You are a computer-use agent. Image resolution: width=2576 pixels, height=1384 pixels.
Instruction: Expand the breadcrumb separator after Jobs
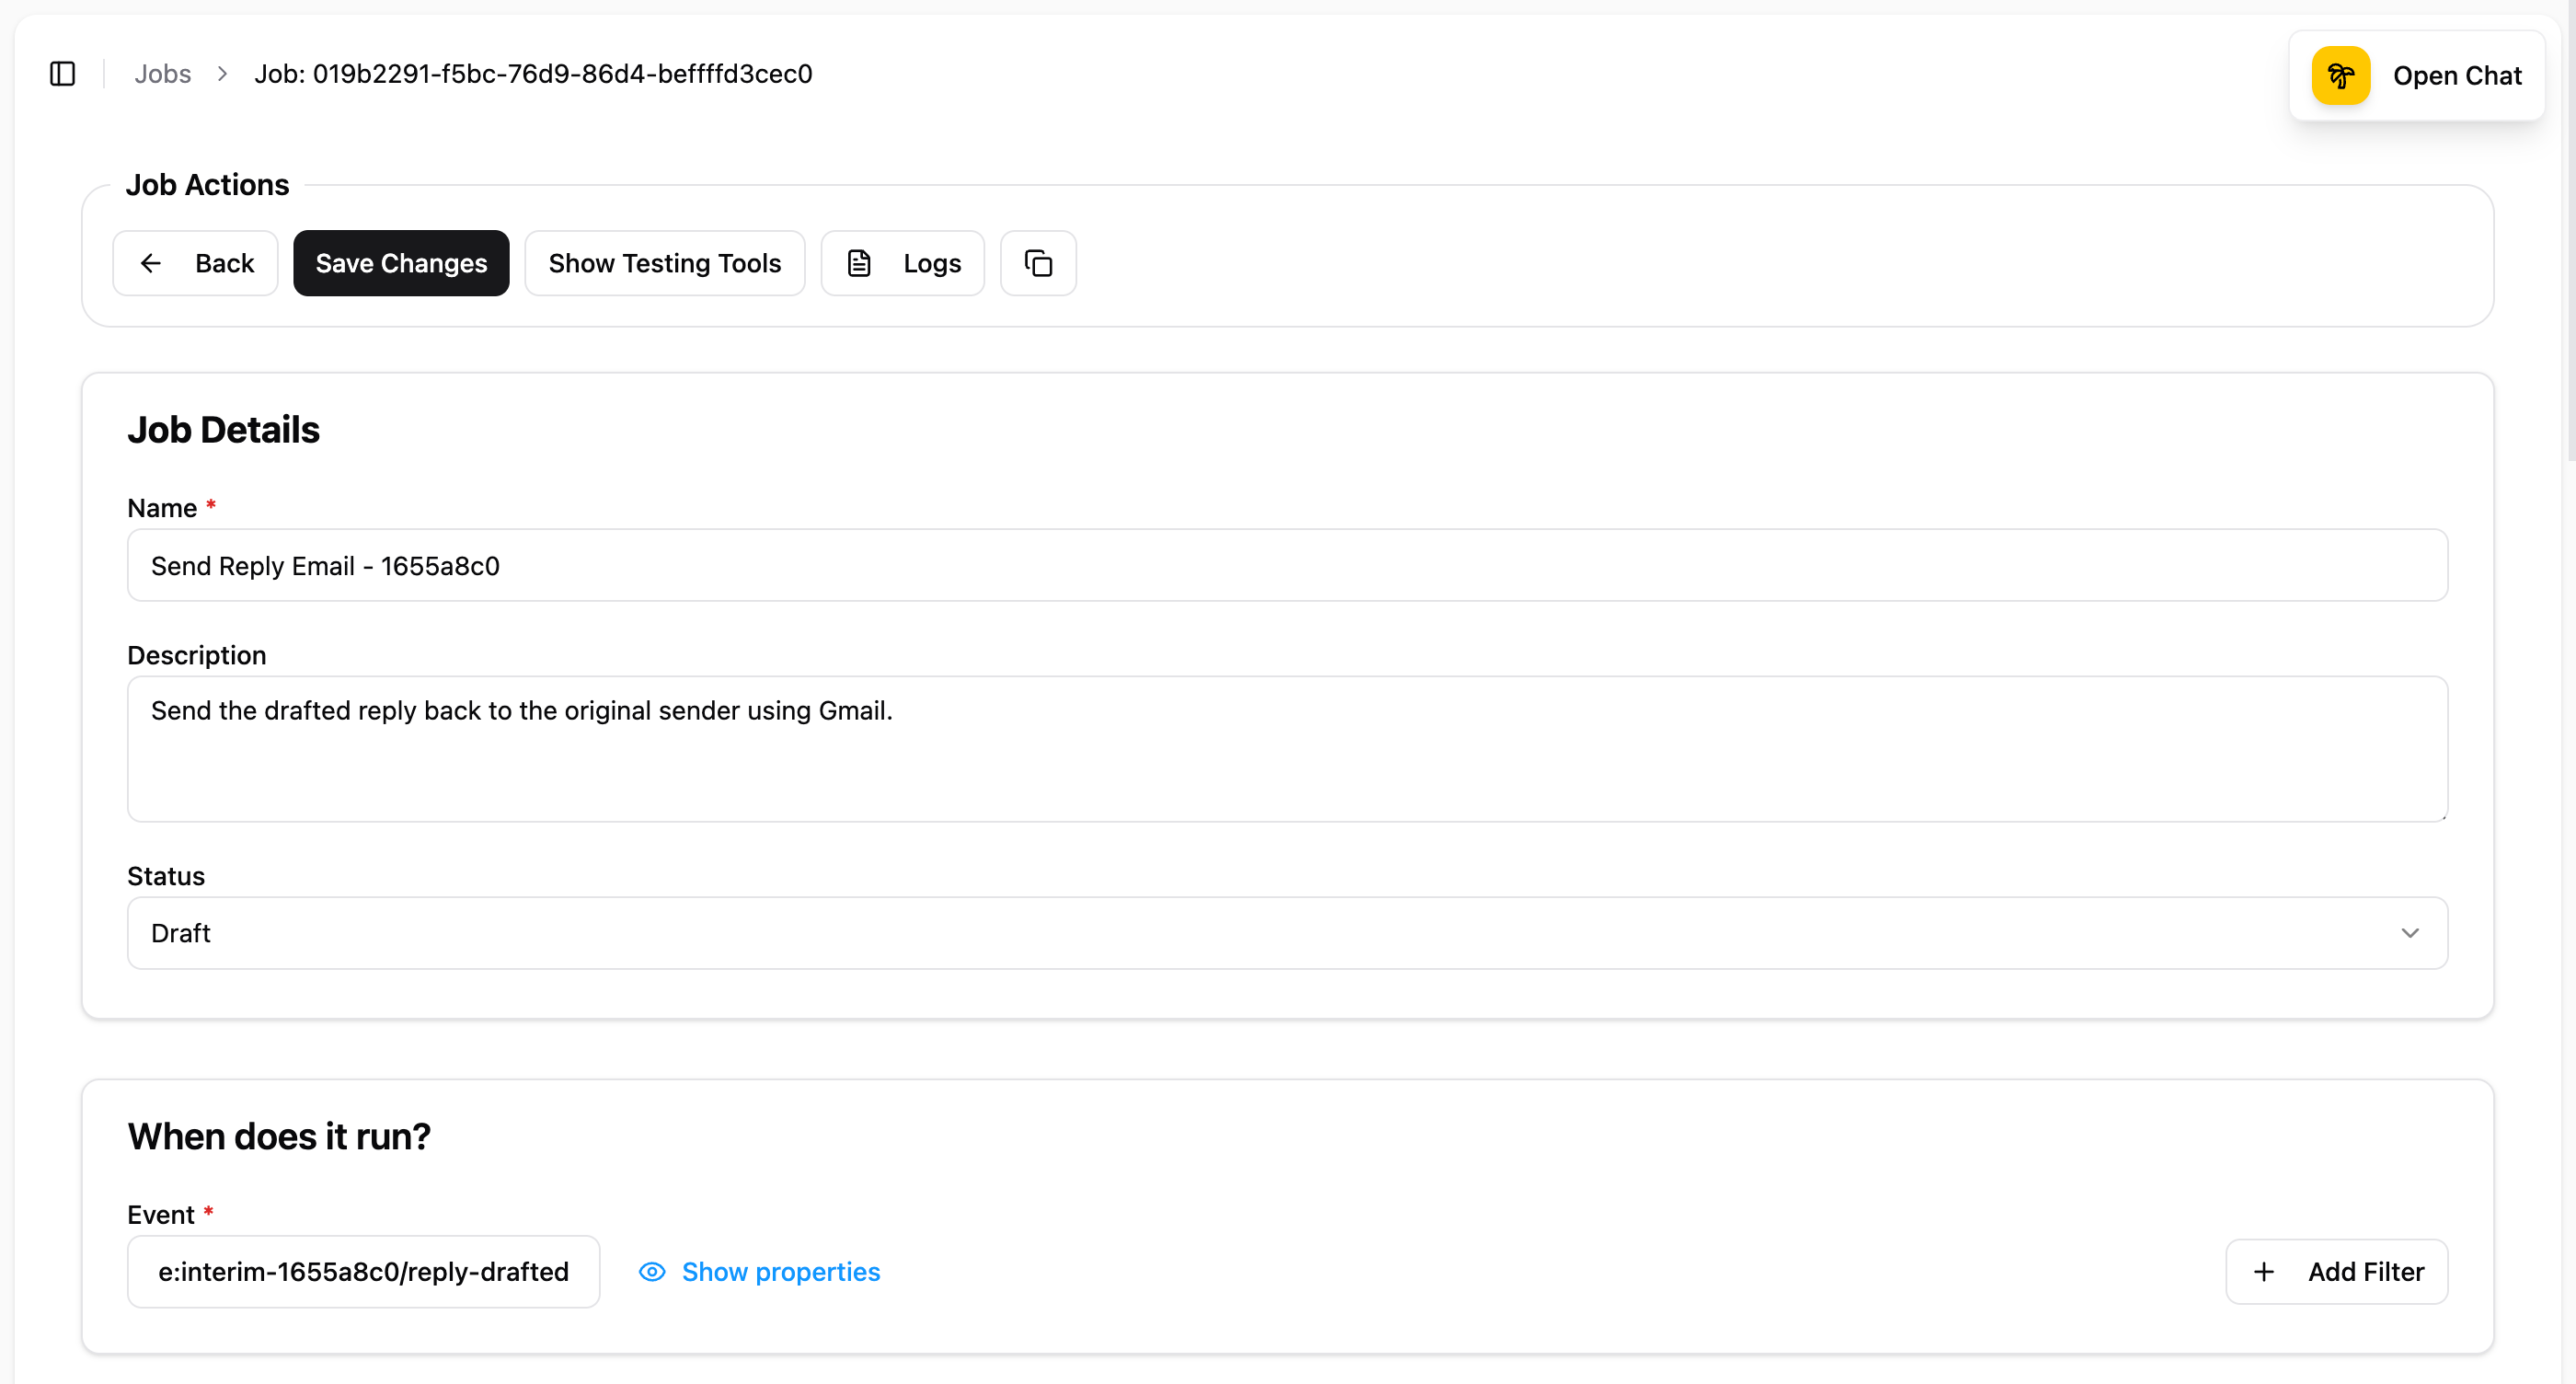(x=221, y=73)
